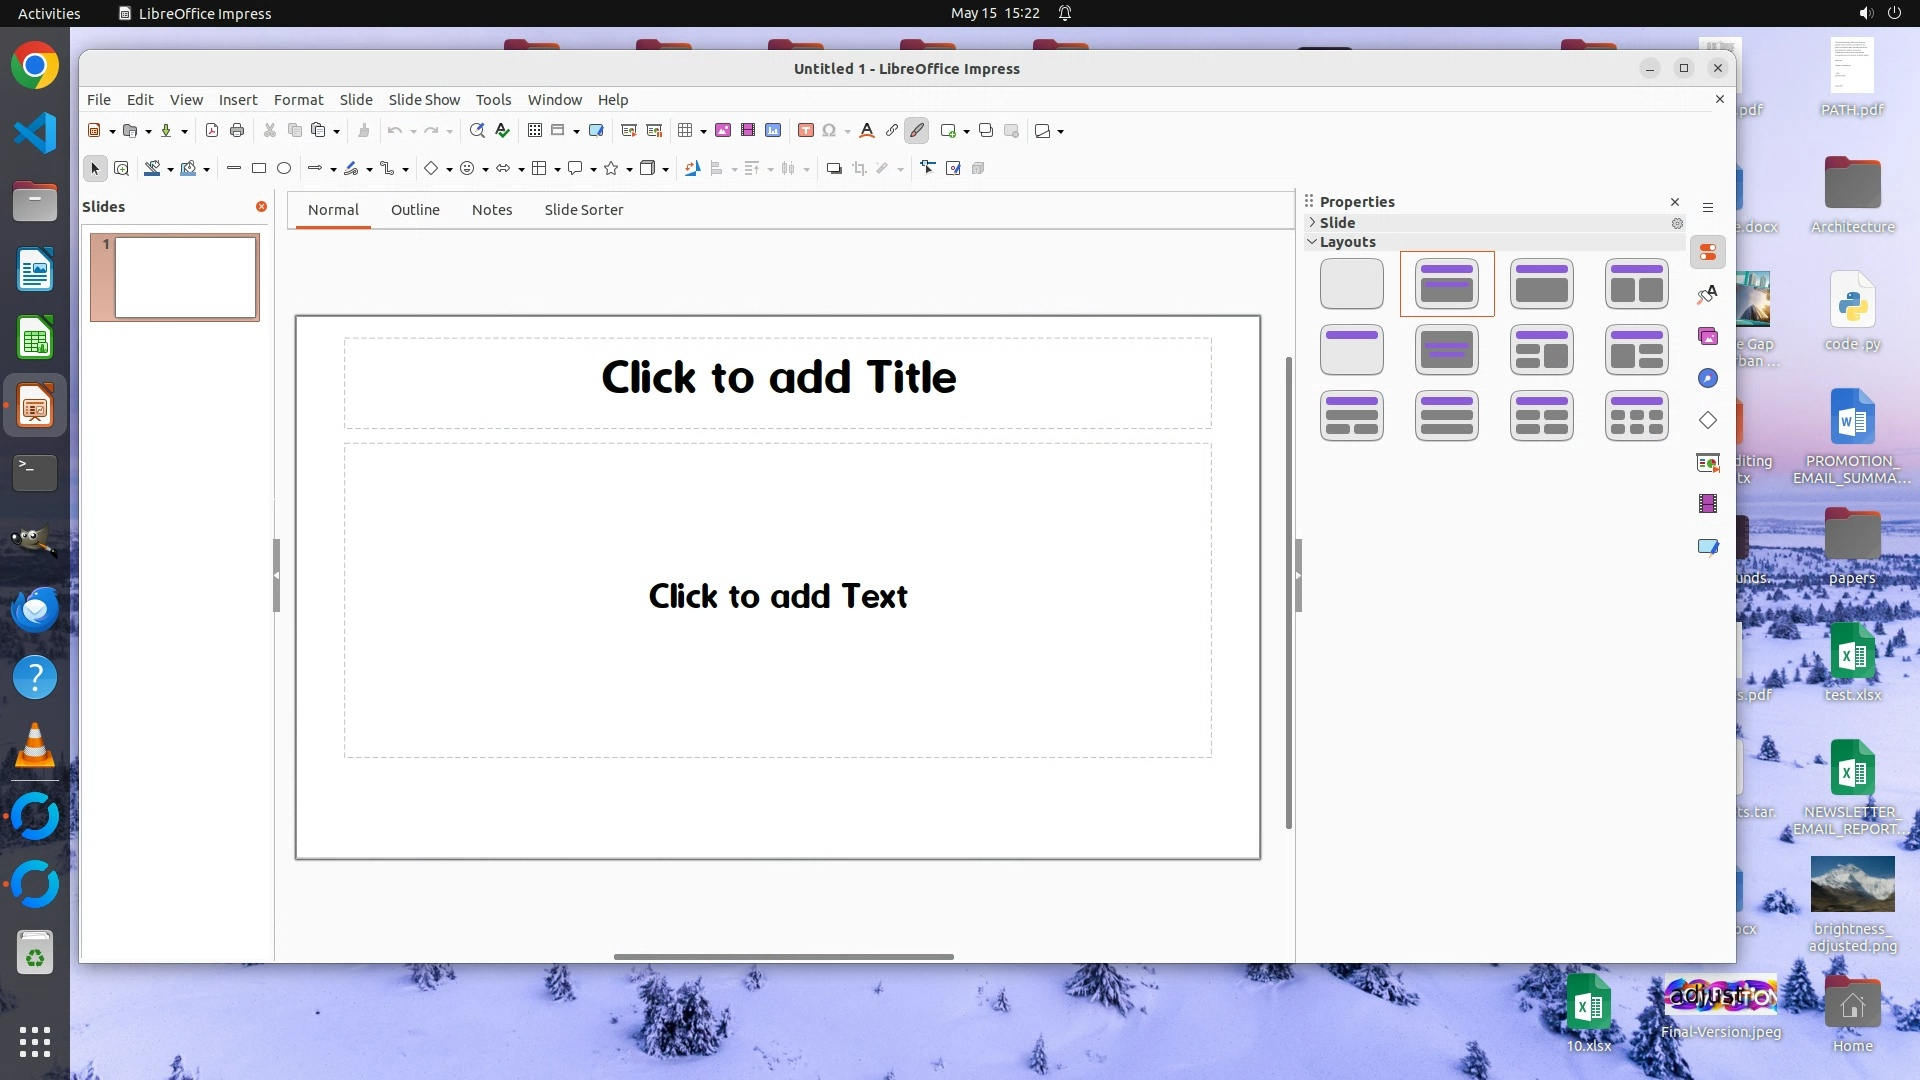The height and width of the screenshot is (1080, 1920).
Task: Expand the Slide section in Properties
Action: click(1312, 222)
